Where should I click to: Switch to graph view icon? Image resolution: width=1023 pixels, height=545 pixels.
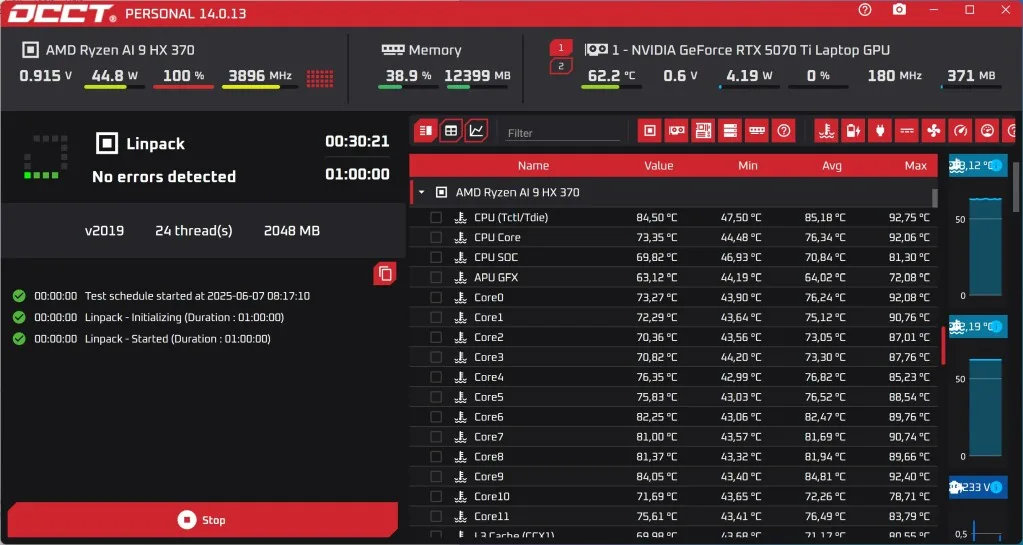pos(477,131)
